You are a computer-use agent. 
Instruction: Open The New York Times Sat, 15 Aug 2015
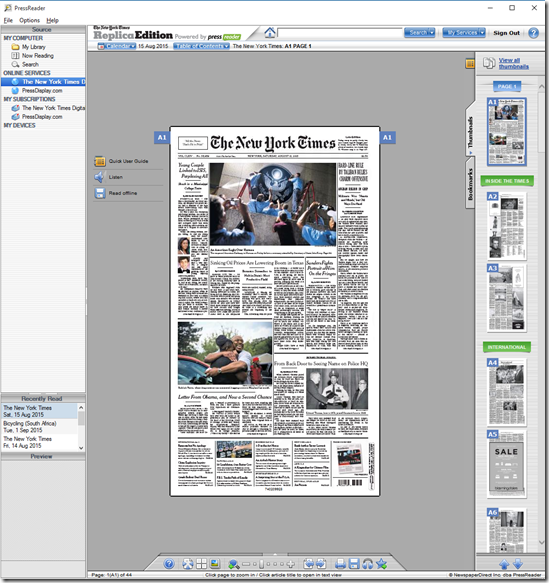[x=39, y=411]
